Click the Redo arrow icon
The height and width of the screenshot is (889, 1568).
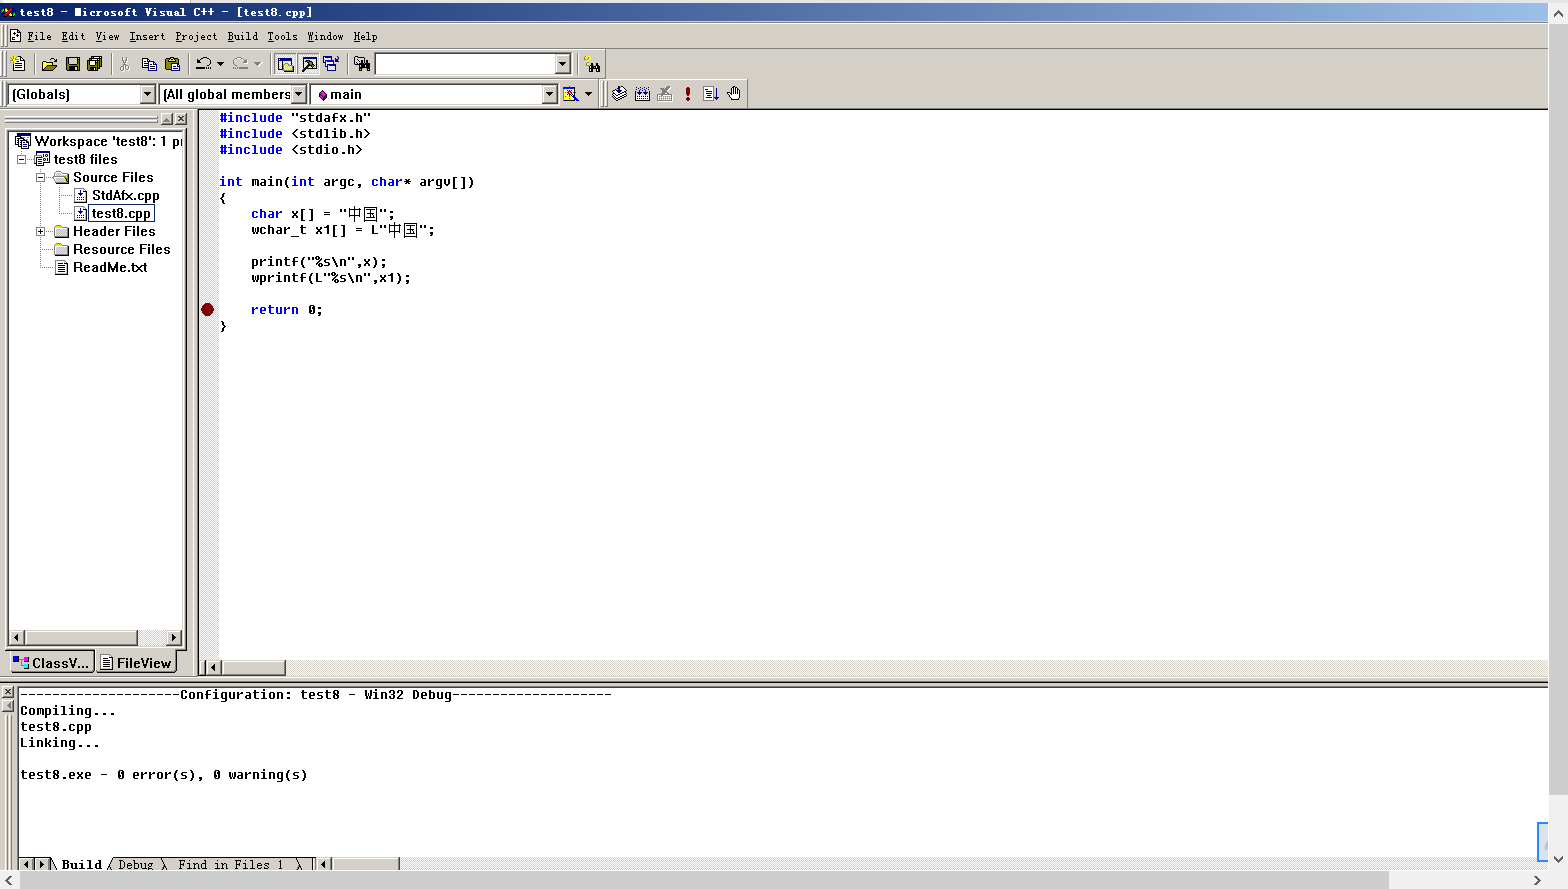(x=240, y=64)
